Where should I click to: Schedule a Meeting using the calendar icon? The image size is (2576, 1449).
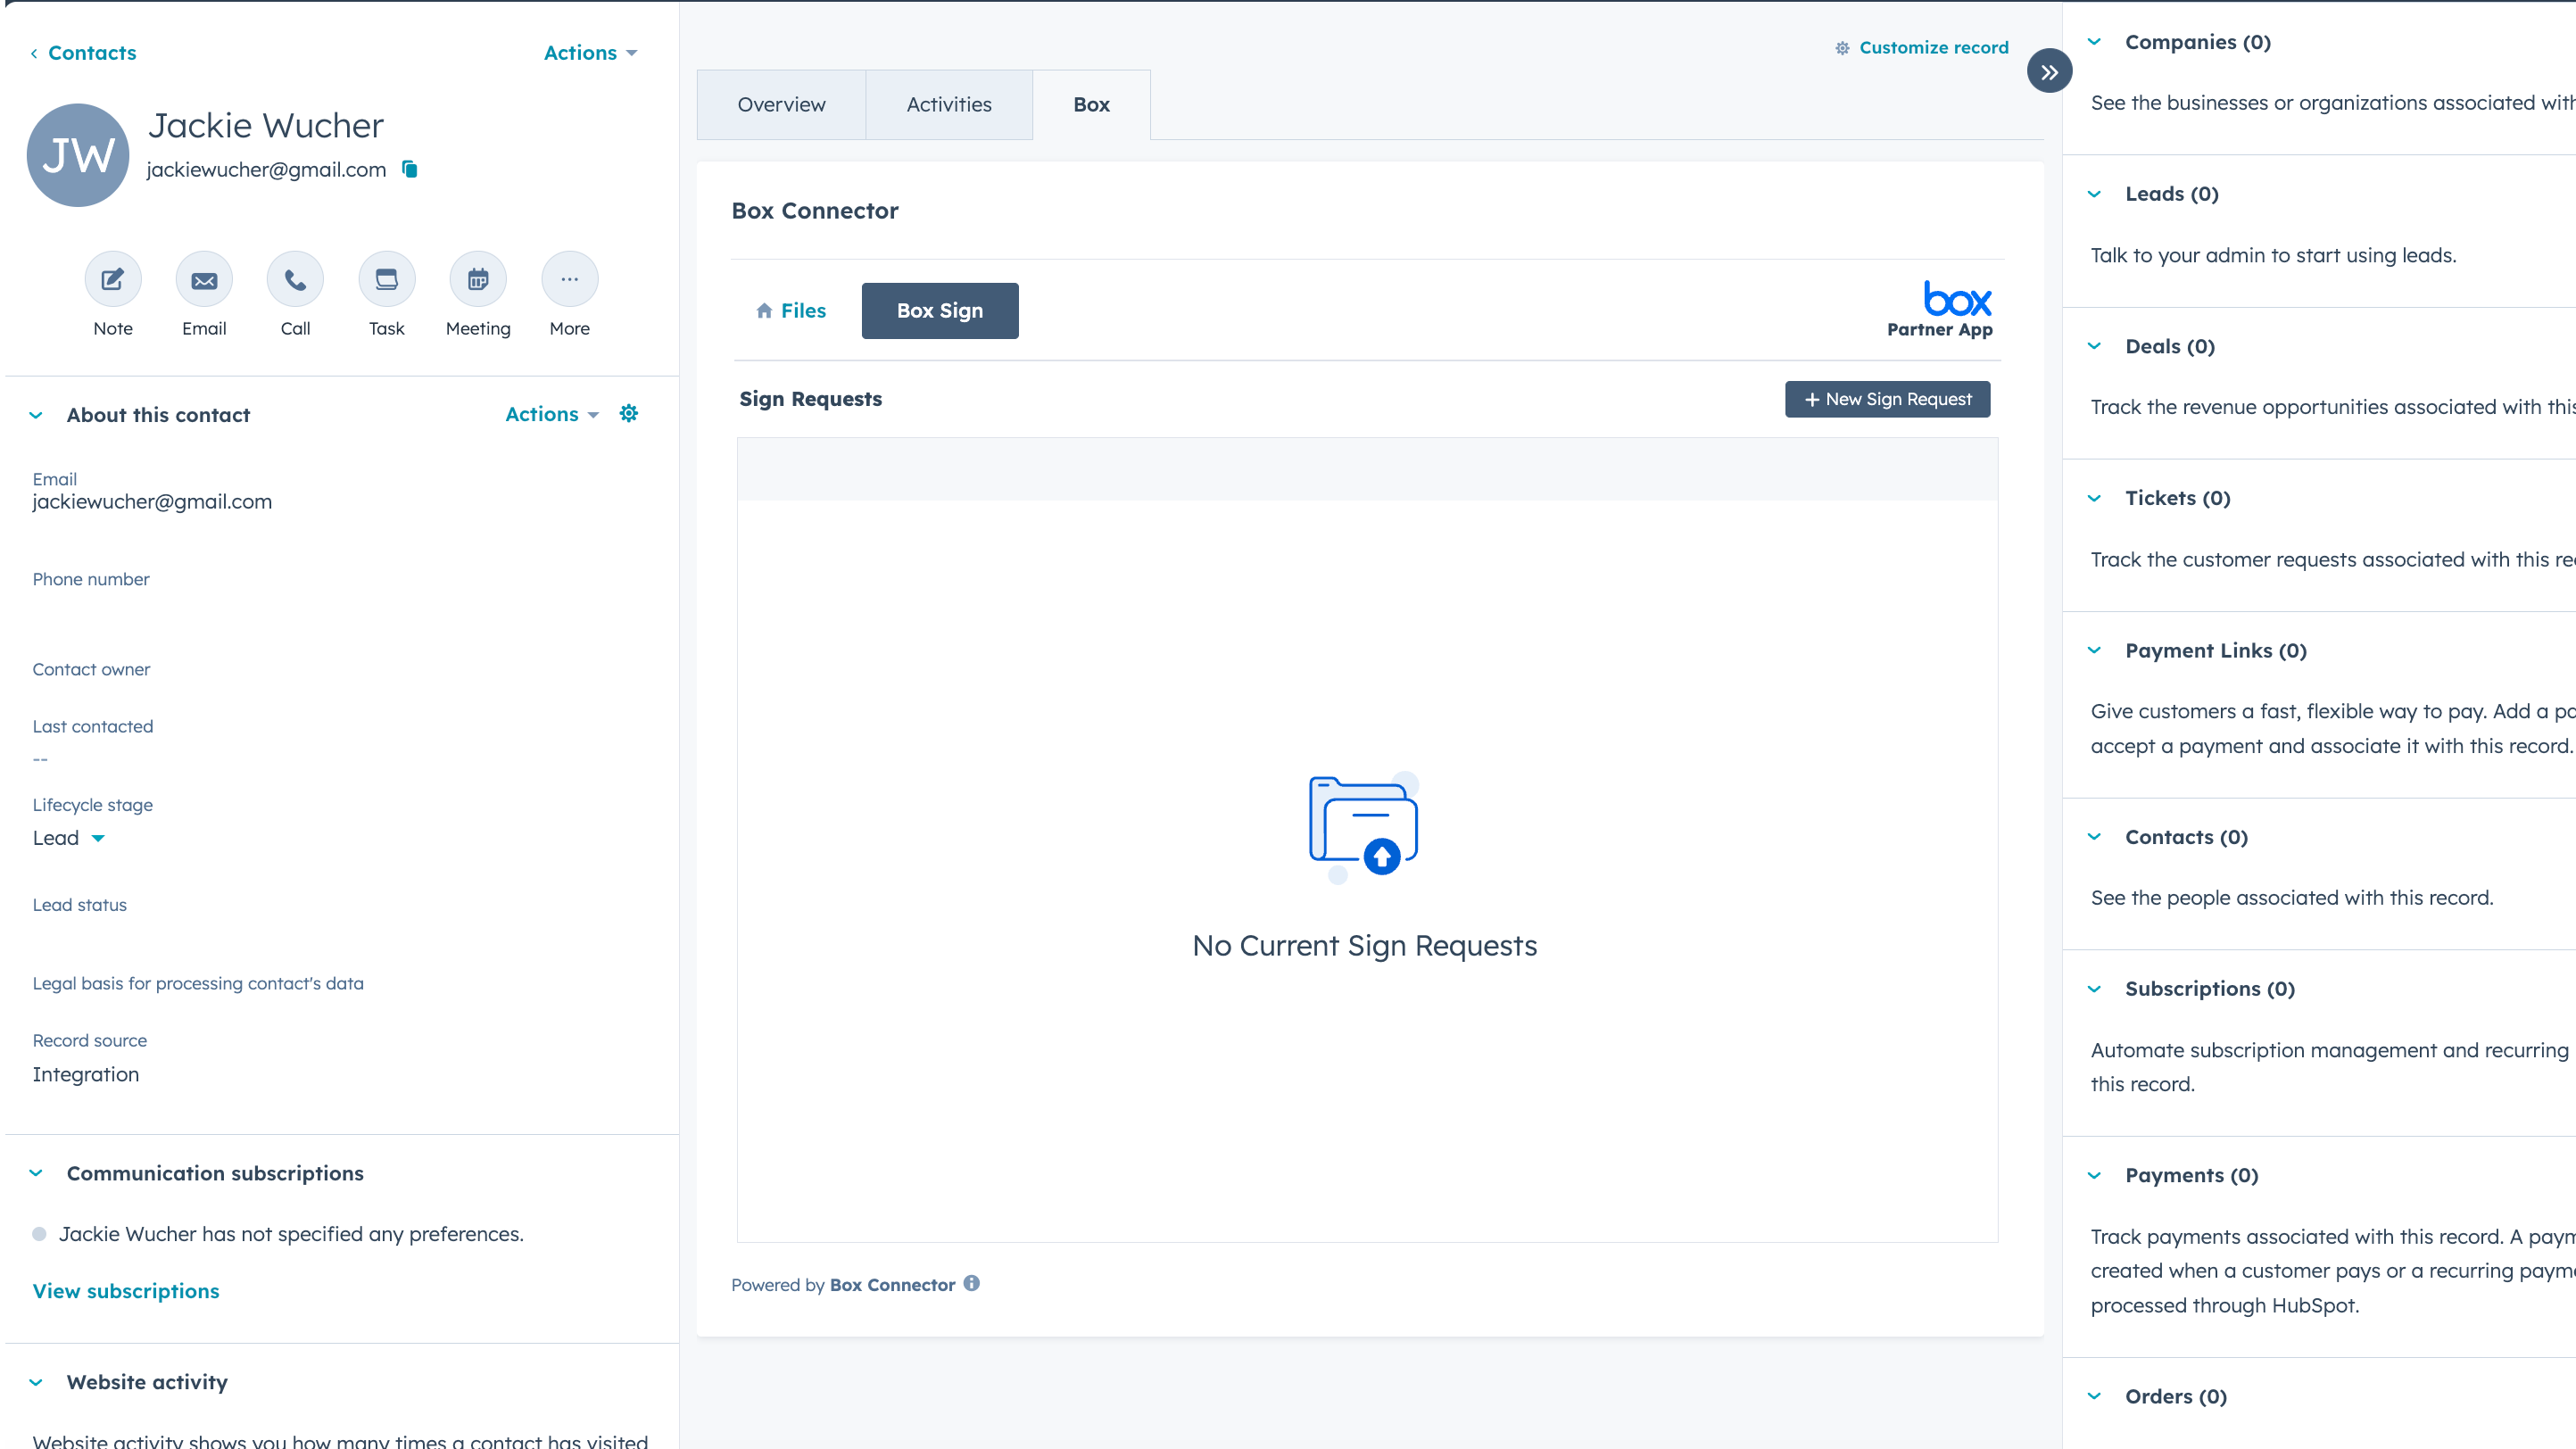coord(478,279)
